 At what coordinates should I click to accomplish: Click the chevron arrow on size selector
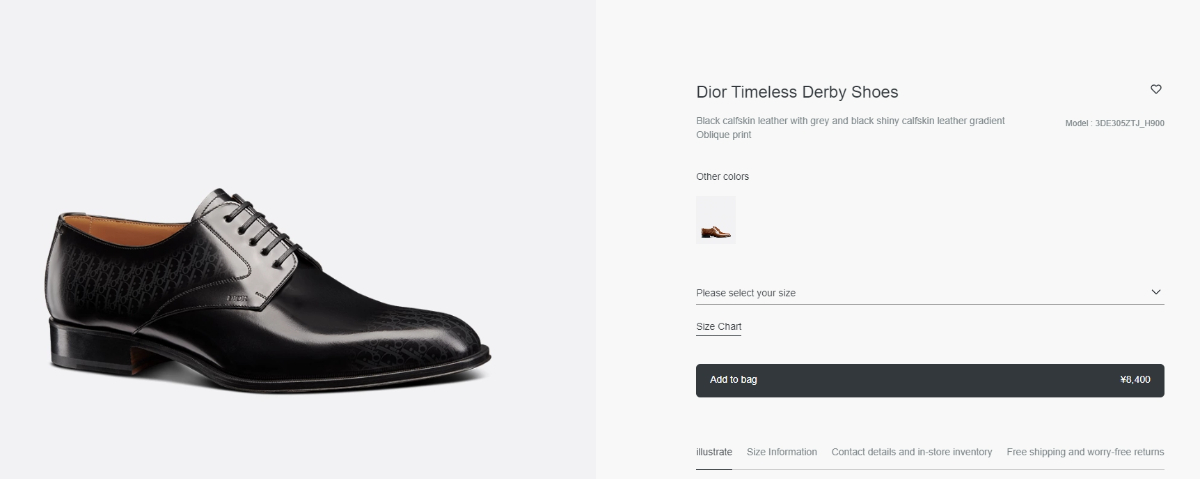pos(1156,292)
